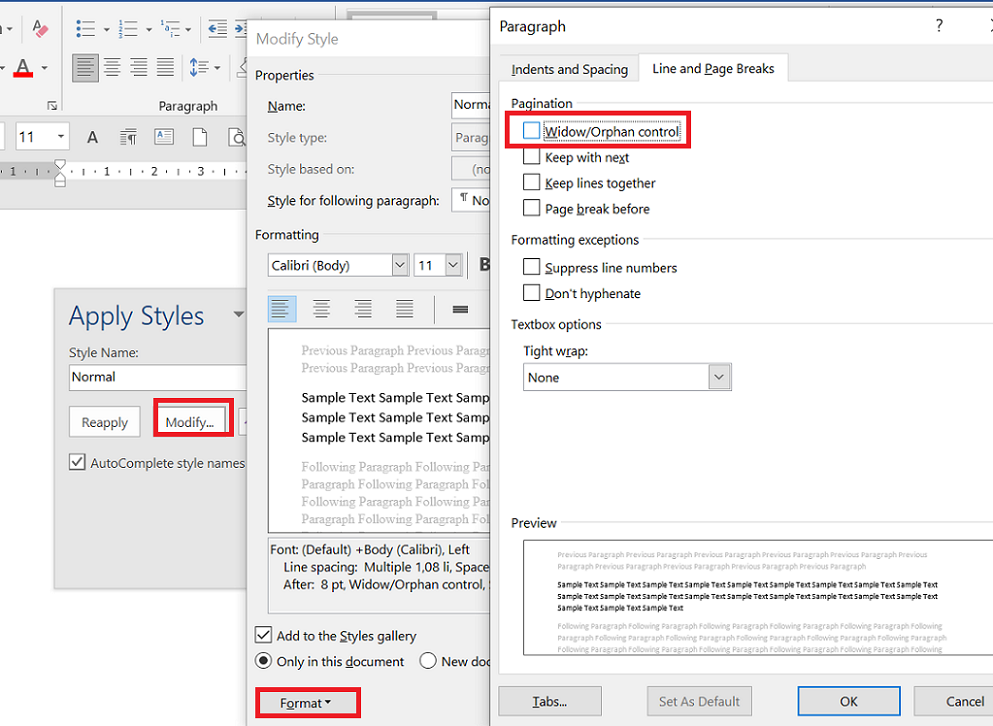Click the text box icon in quick toolbar

pos(164,137)
